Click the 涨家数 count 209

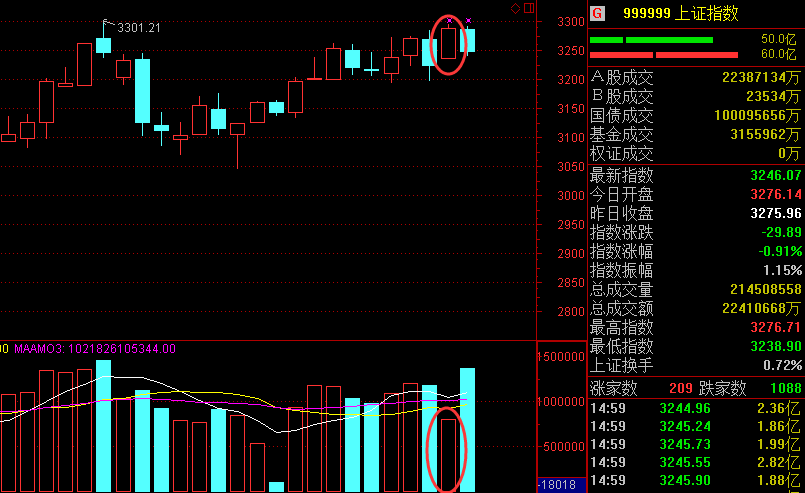(x=681, y=388)
